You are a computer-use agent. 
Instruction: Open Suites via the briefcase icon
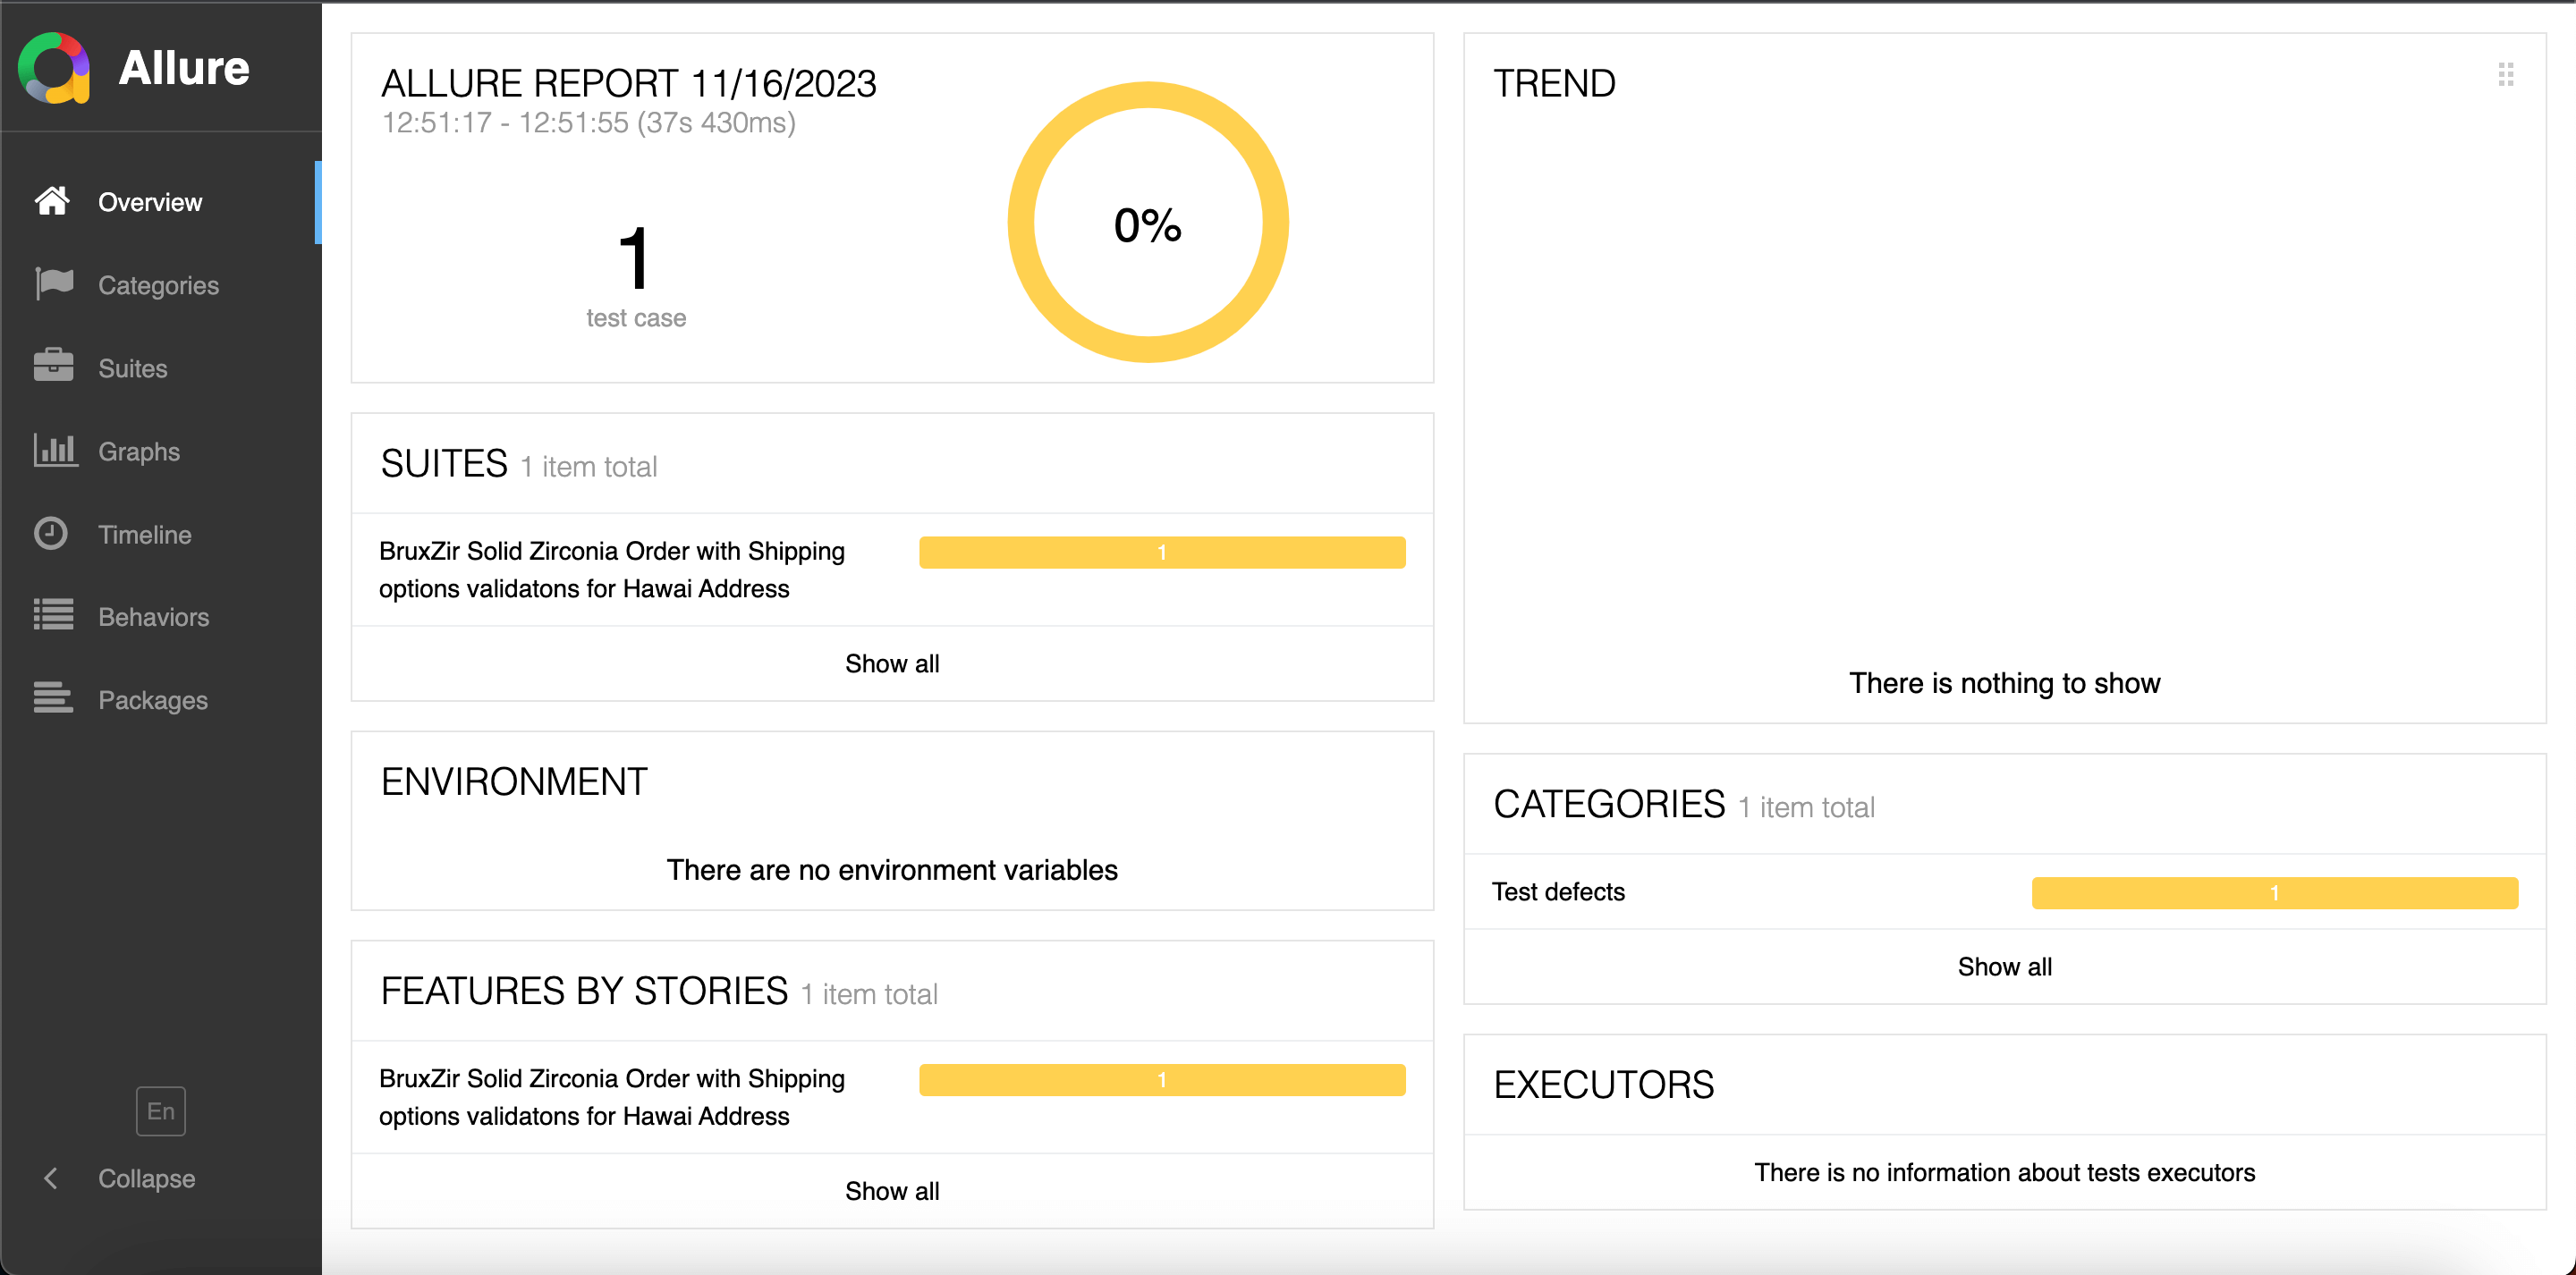(54, 367)
